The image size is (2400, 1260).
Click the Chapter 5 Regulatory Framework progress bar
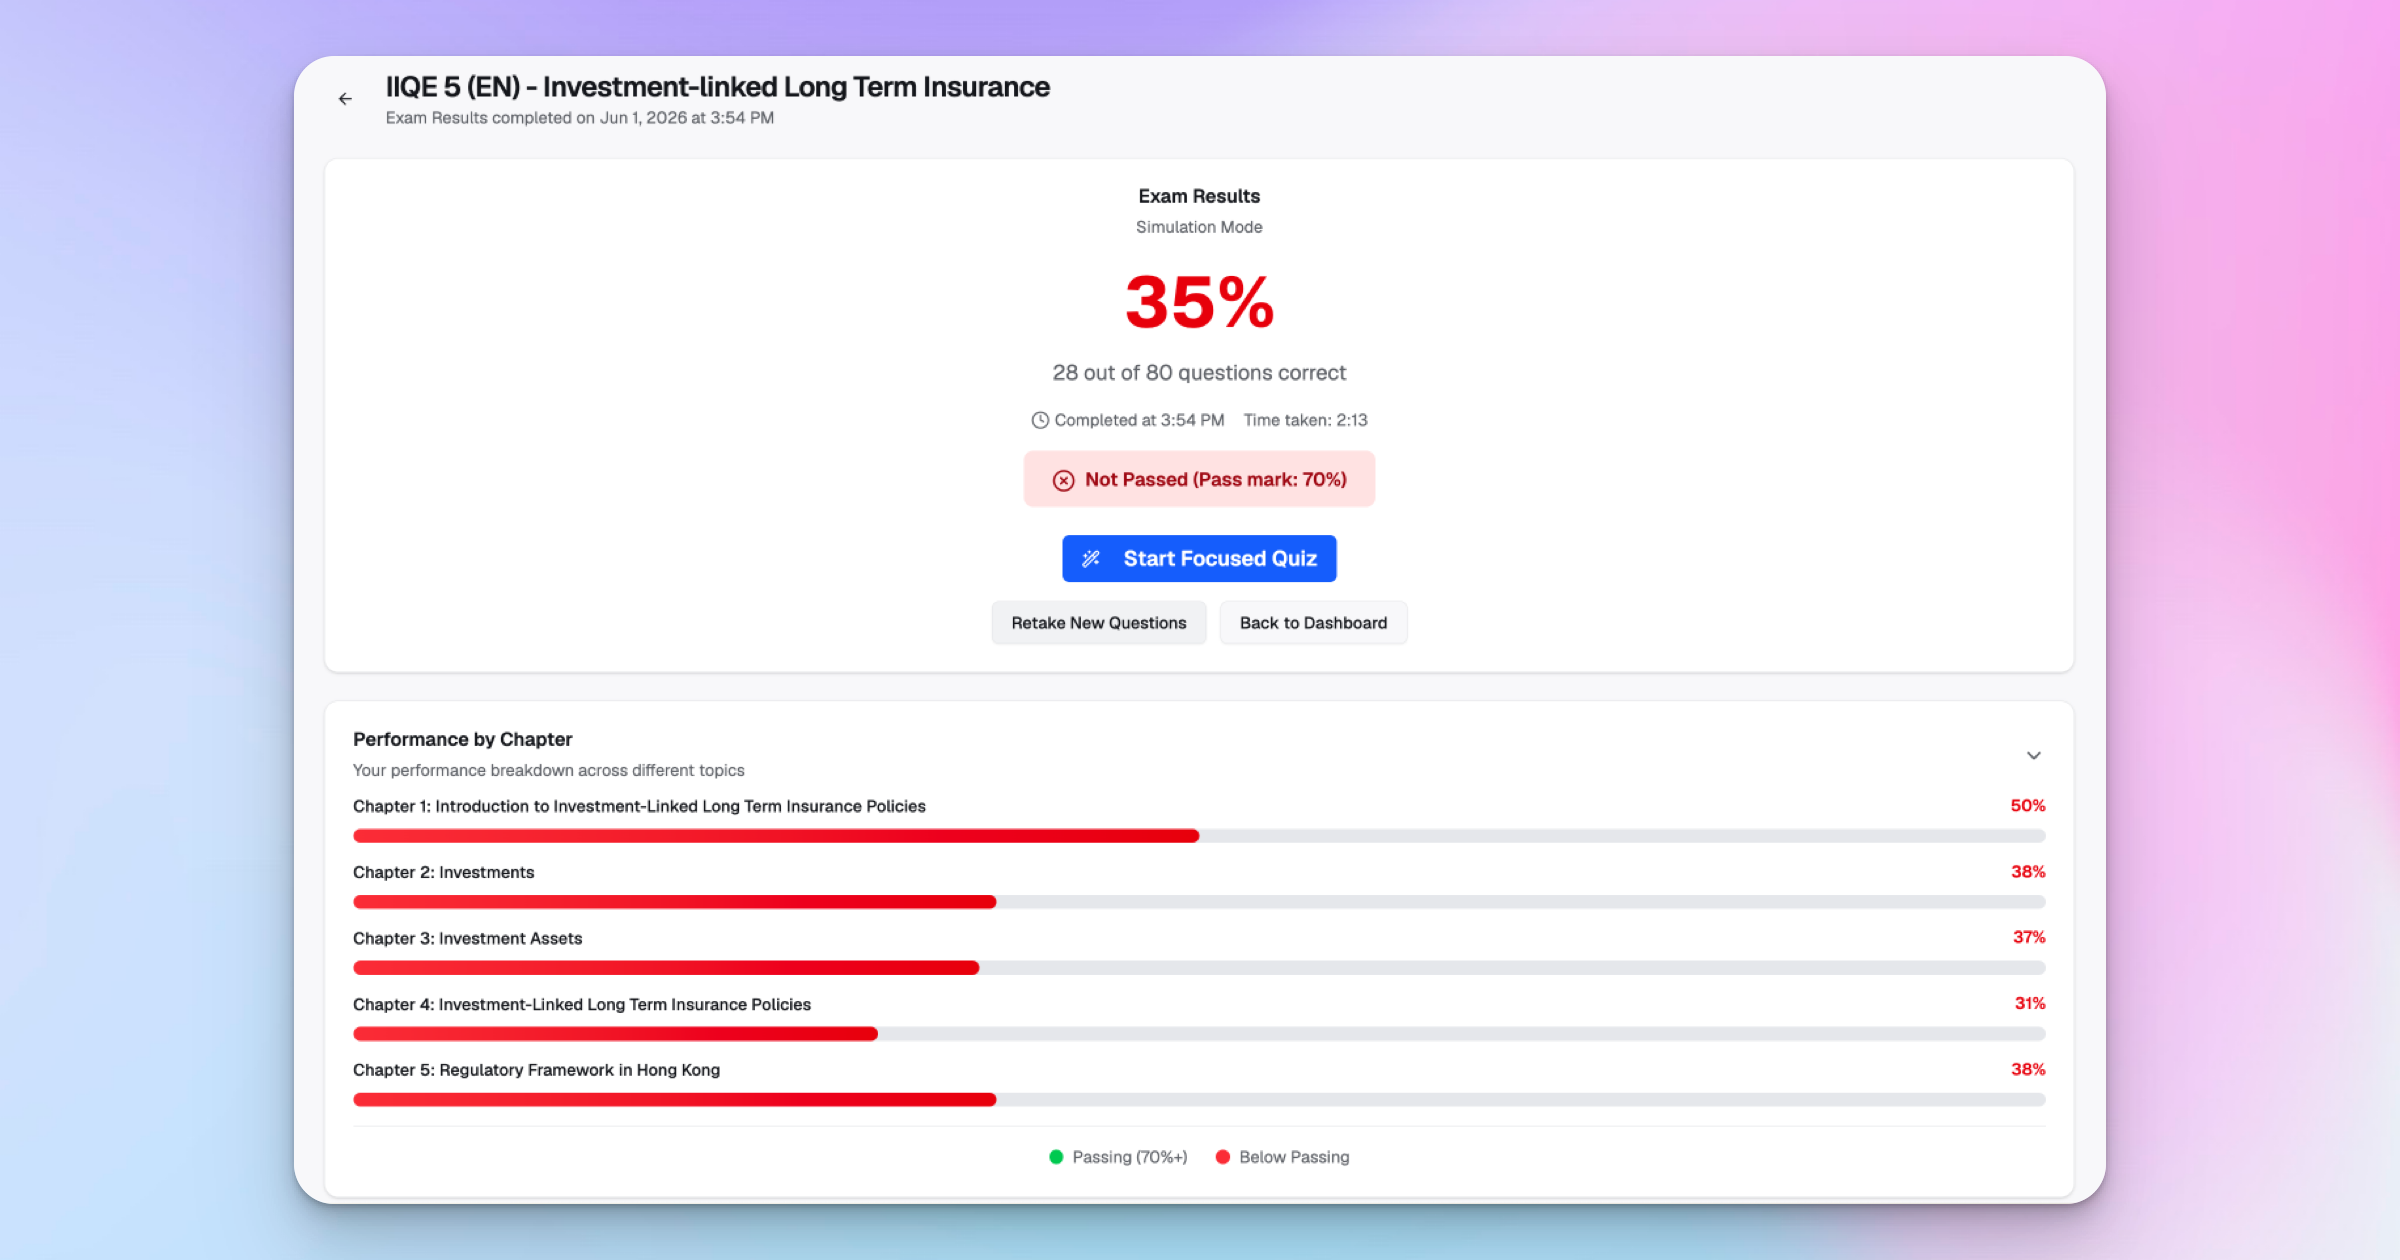pos(1199,1100)
